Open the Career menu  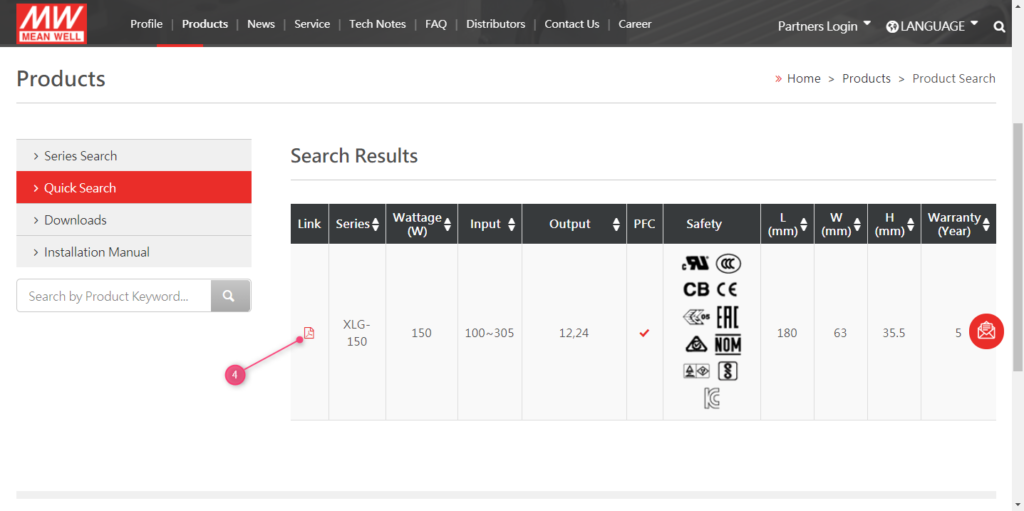click(635, 24)
